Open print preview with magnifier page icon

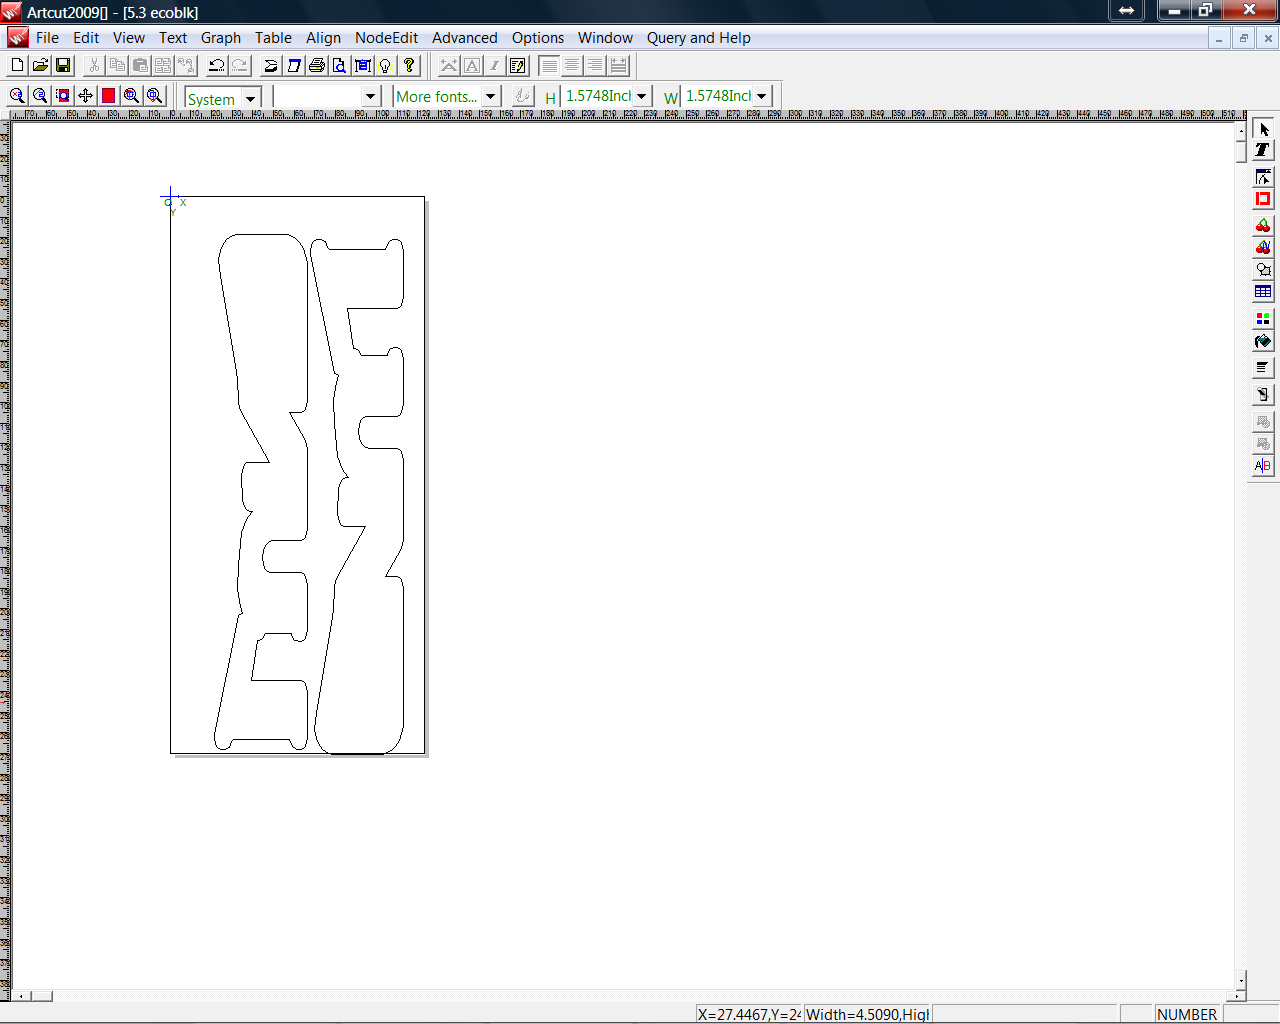[x=339, y=65]
